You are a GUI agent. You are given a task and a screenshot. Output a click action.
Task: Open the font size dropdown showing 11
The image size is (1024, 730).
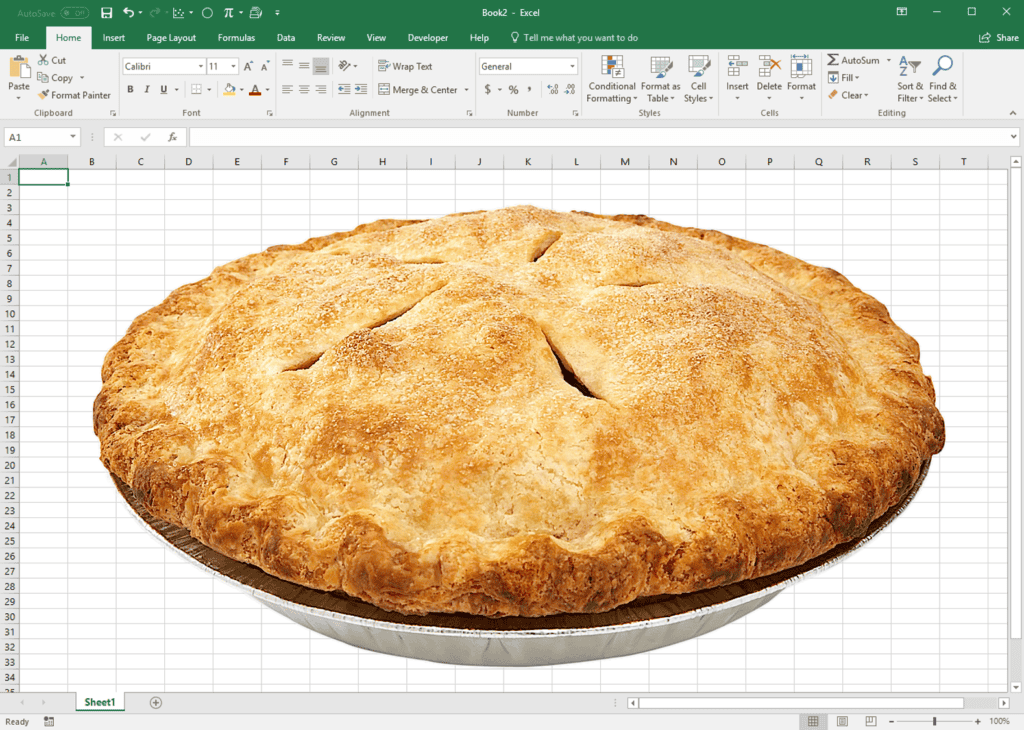(x=233, y=67)
